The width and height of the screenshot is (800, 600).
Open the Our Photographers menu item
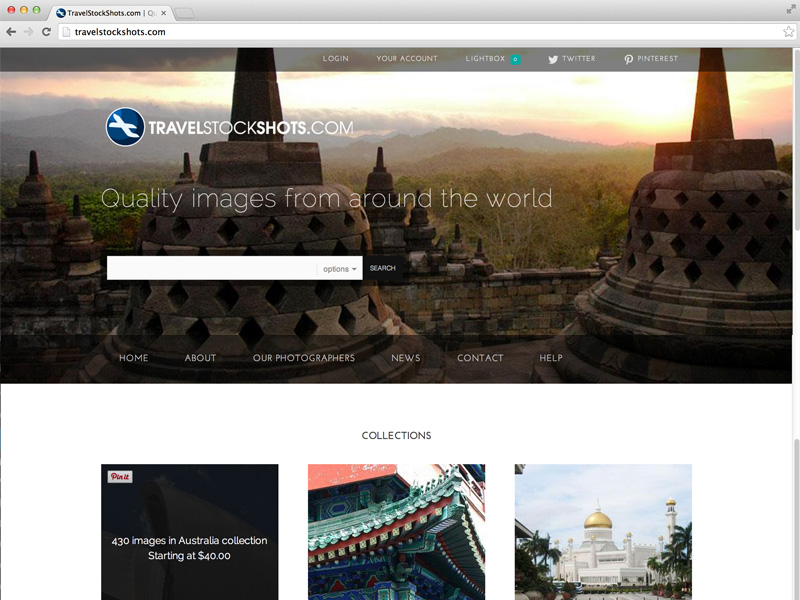(303, 358)
